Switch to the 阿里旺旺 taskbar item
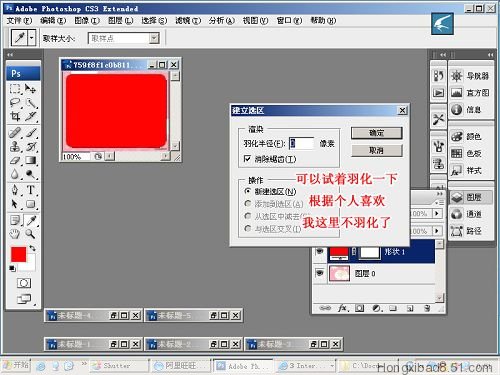Screen dimensions: 500x375 coord(180,366)
